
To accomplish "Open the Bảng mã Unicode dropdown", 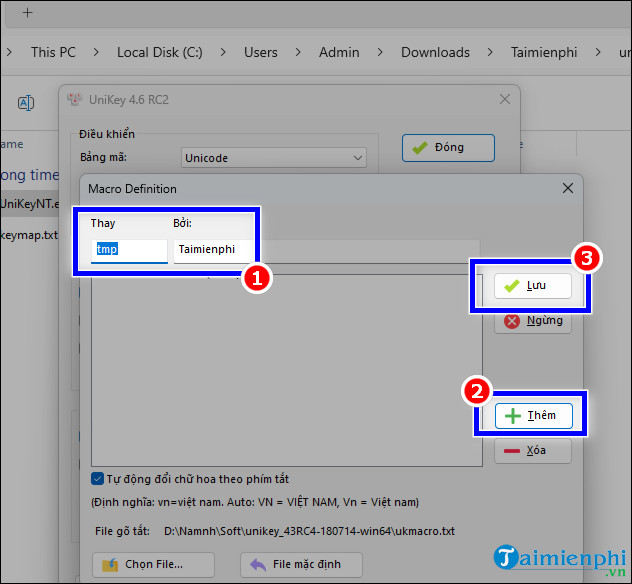I will [274, 158].
